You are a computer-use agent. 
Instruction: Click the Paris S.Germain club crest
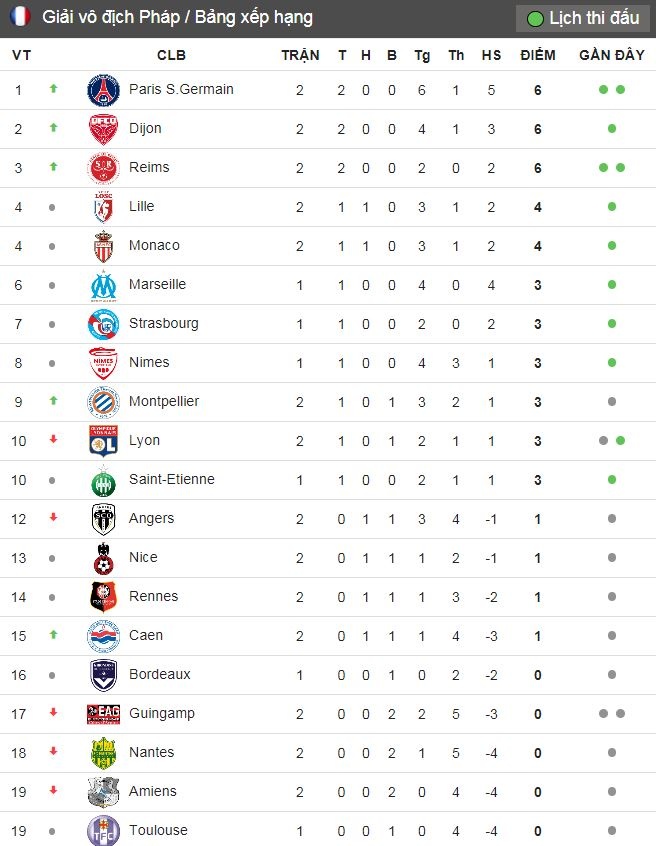(103, 90)
